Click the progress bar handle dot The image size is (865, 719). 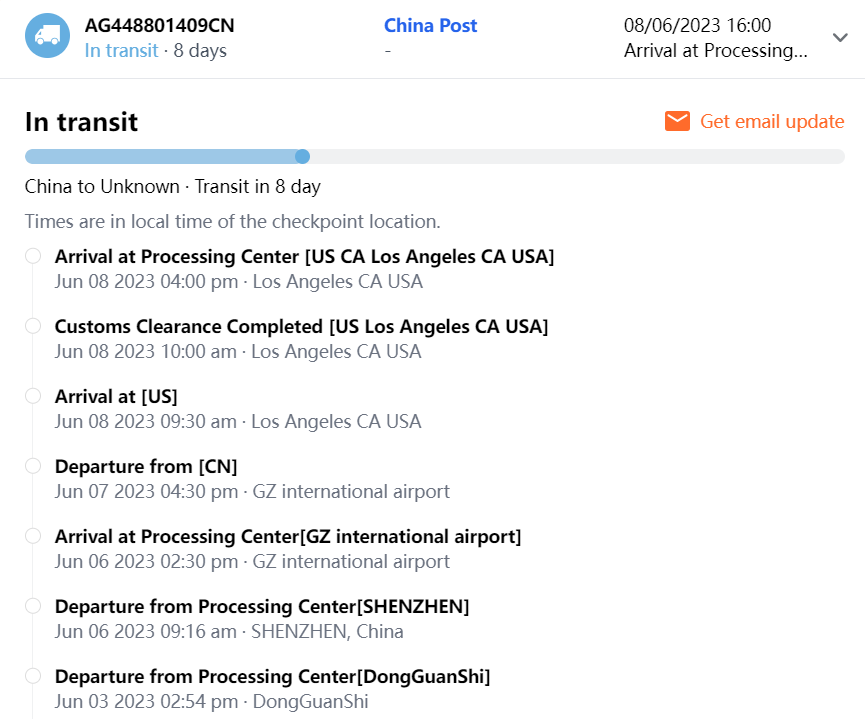(302, 156)
